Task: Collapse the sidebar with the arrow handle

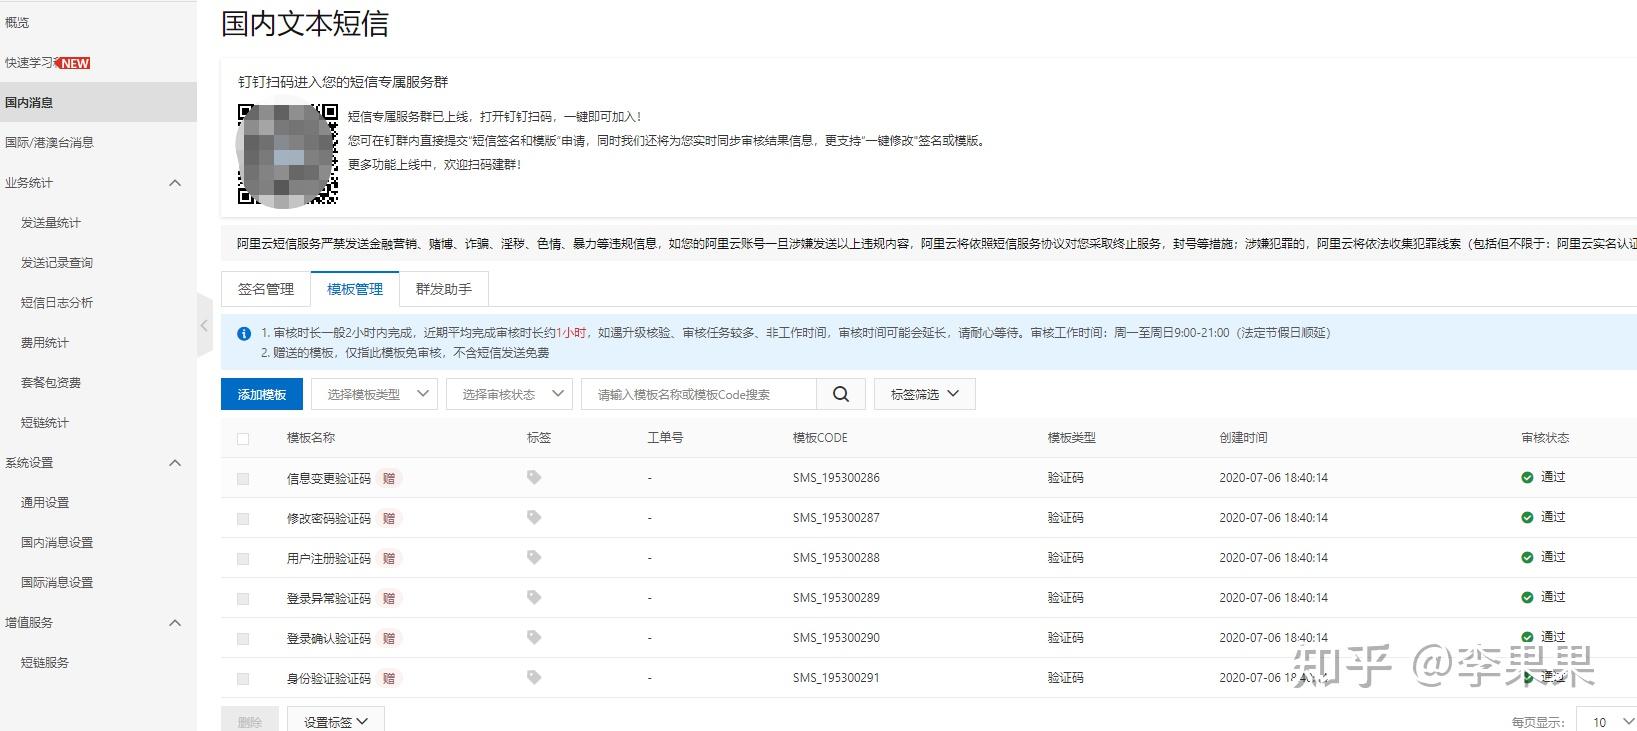Action: (x=205, y=325)
